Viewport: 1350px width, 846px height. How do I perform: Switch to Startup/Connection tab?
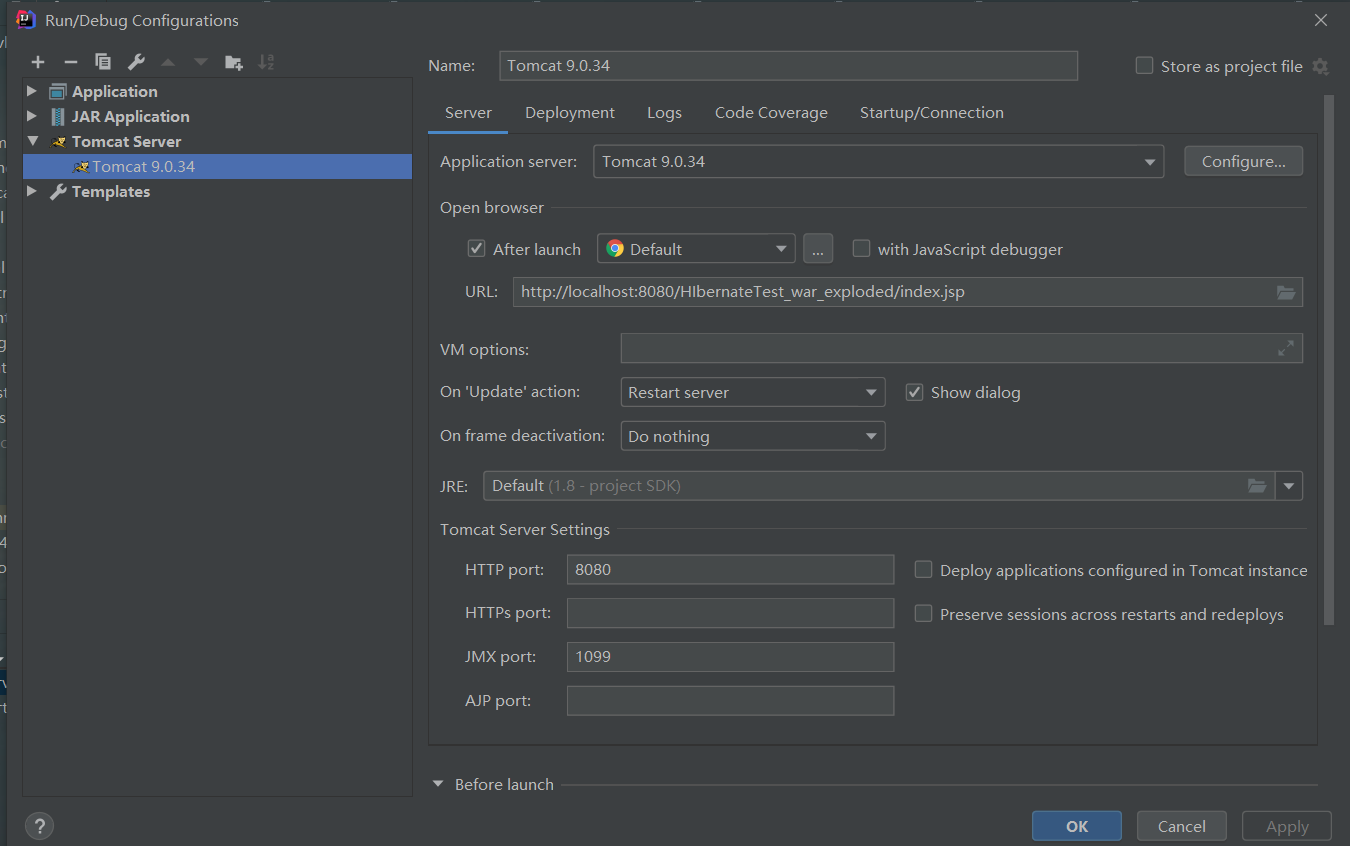click(932, 113)
